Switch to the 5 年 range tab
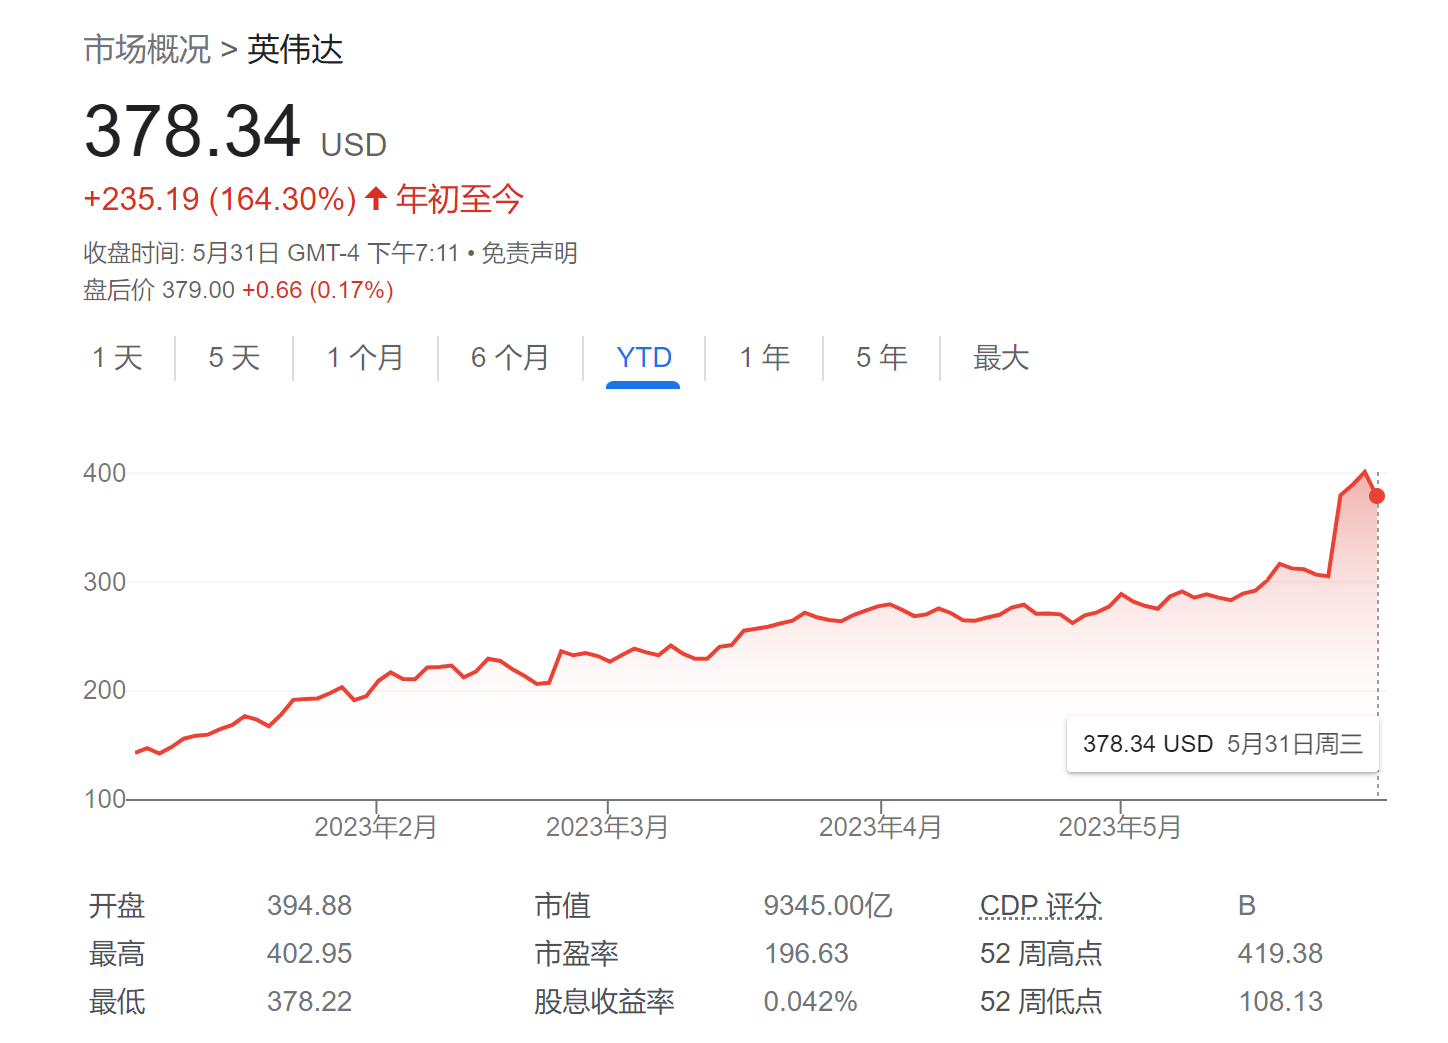This screenshot has width=1448, height=1043. pyautogui.click(x=882, y=357)
